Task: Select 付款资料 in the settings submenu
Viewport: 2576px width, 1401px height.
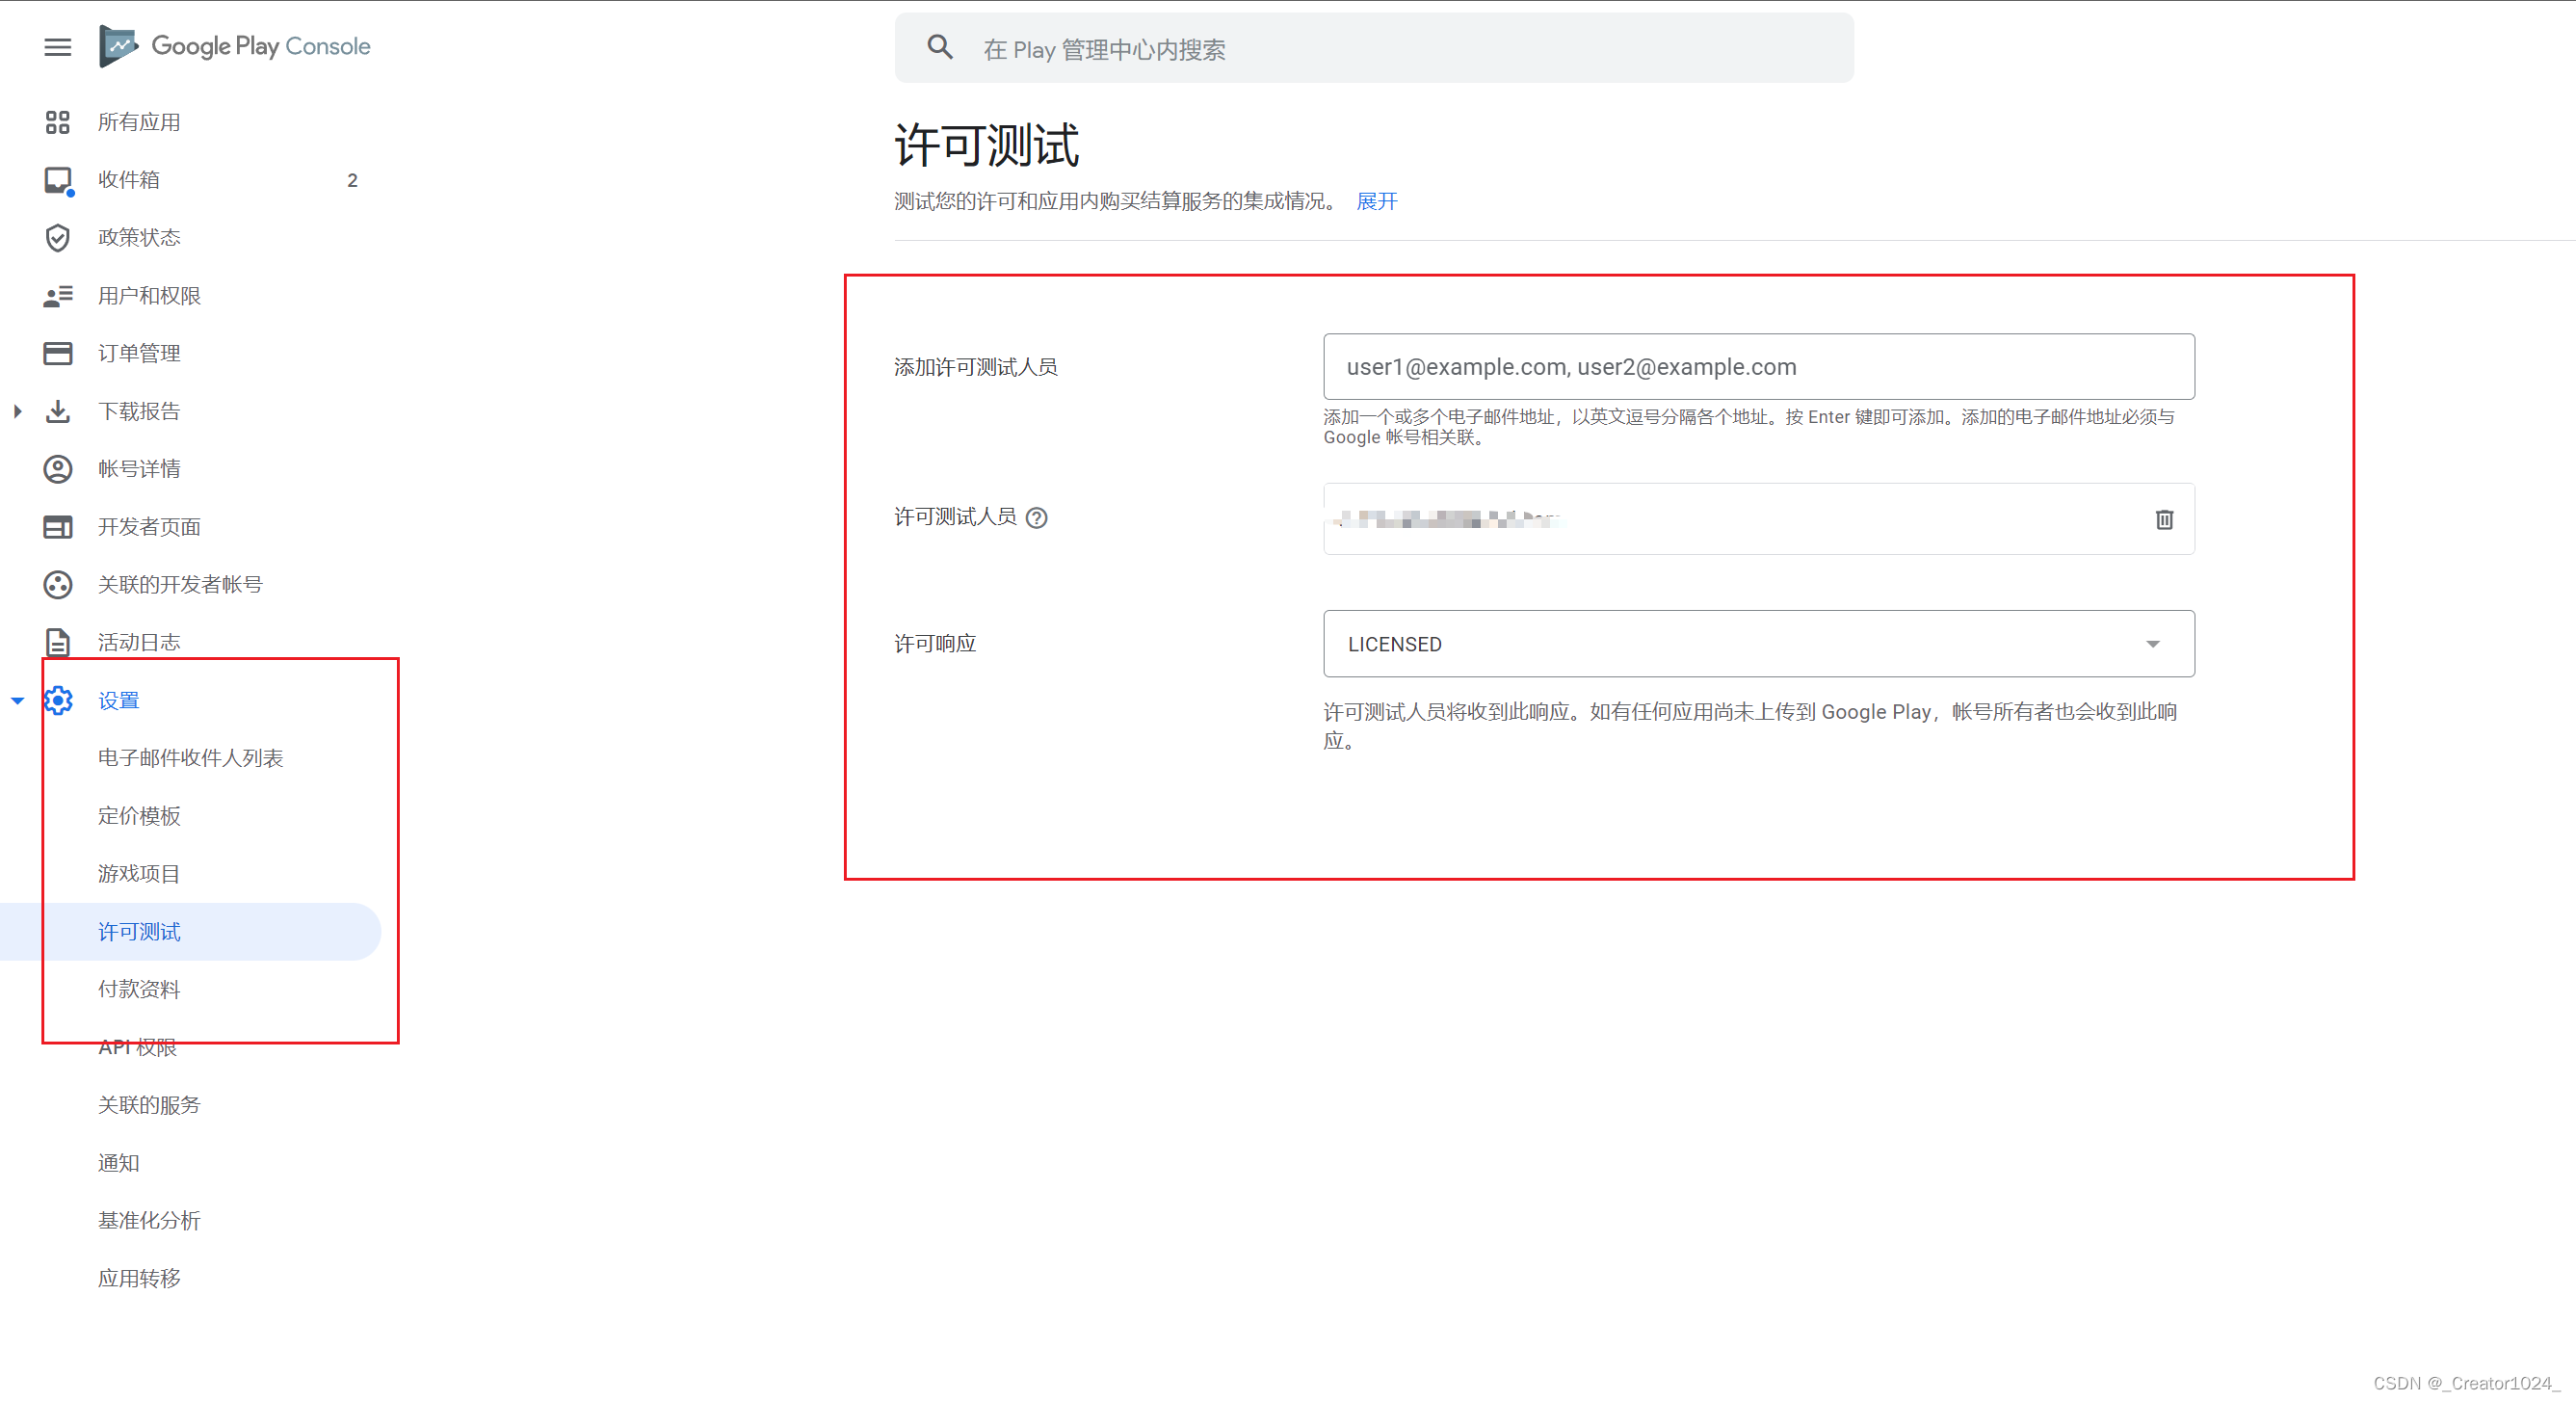Action: point(139,989)
